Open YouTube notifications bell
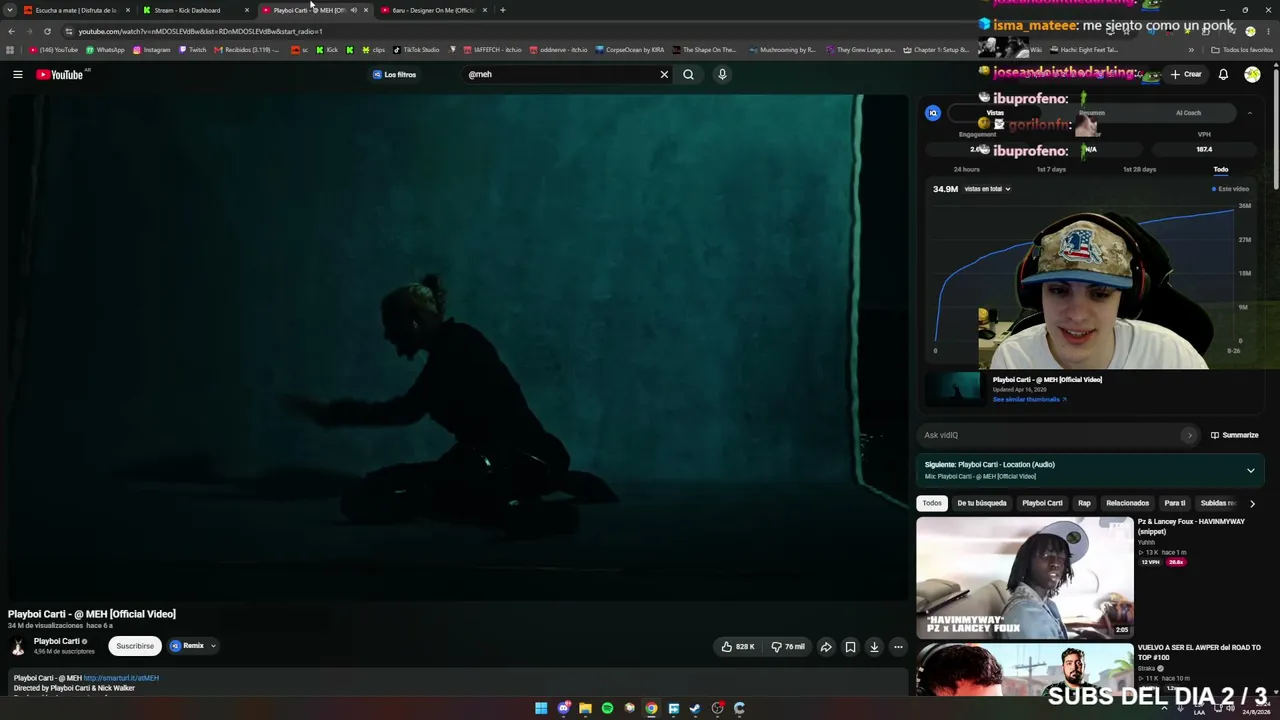Screen dimensions: 1280x720 pos(1223,74)
